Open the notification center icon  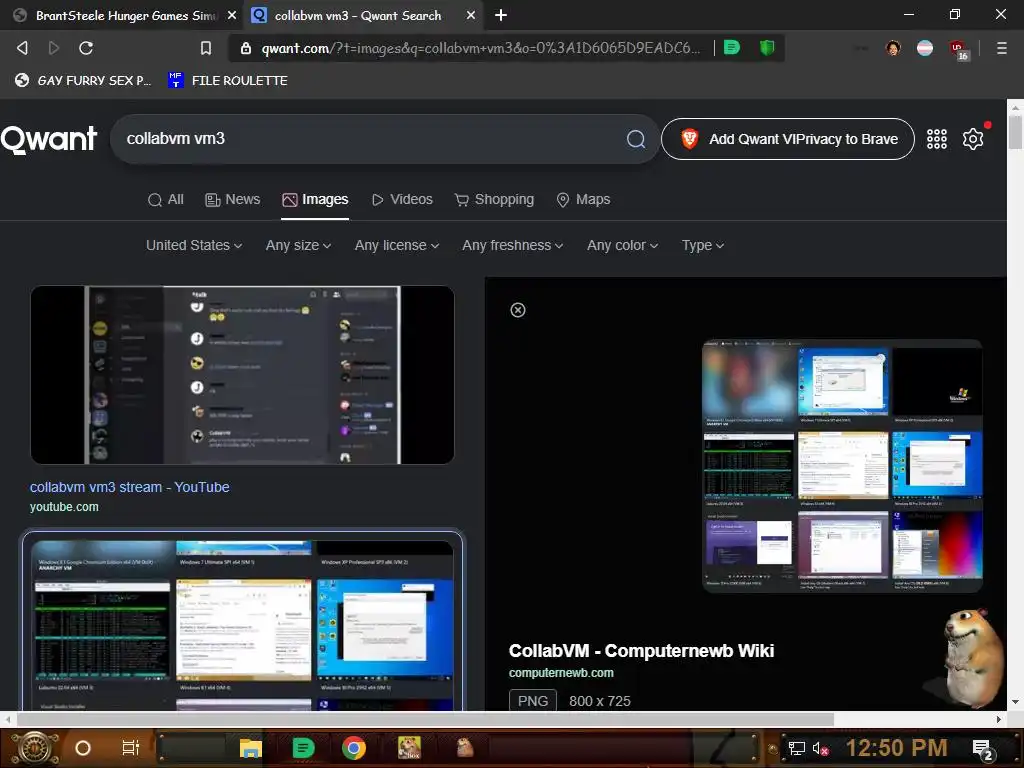click(x=982, y=749)
